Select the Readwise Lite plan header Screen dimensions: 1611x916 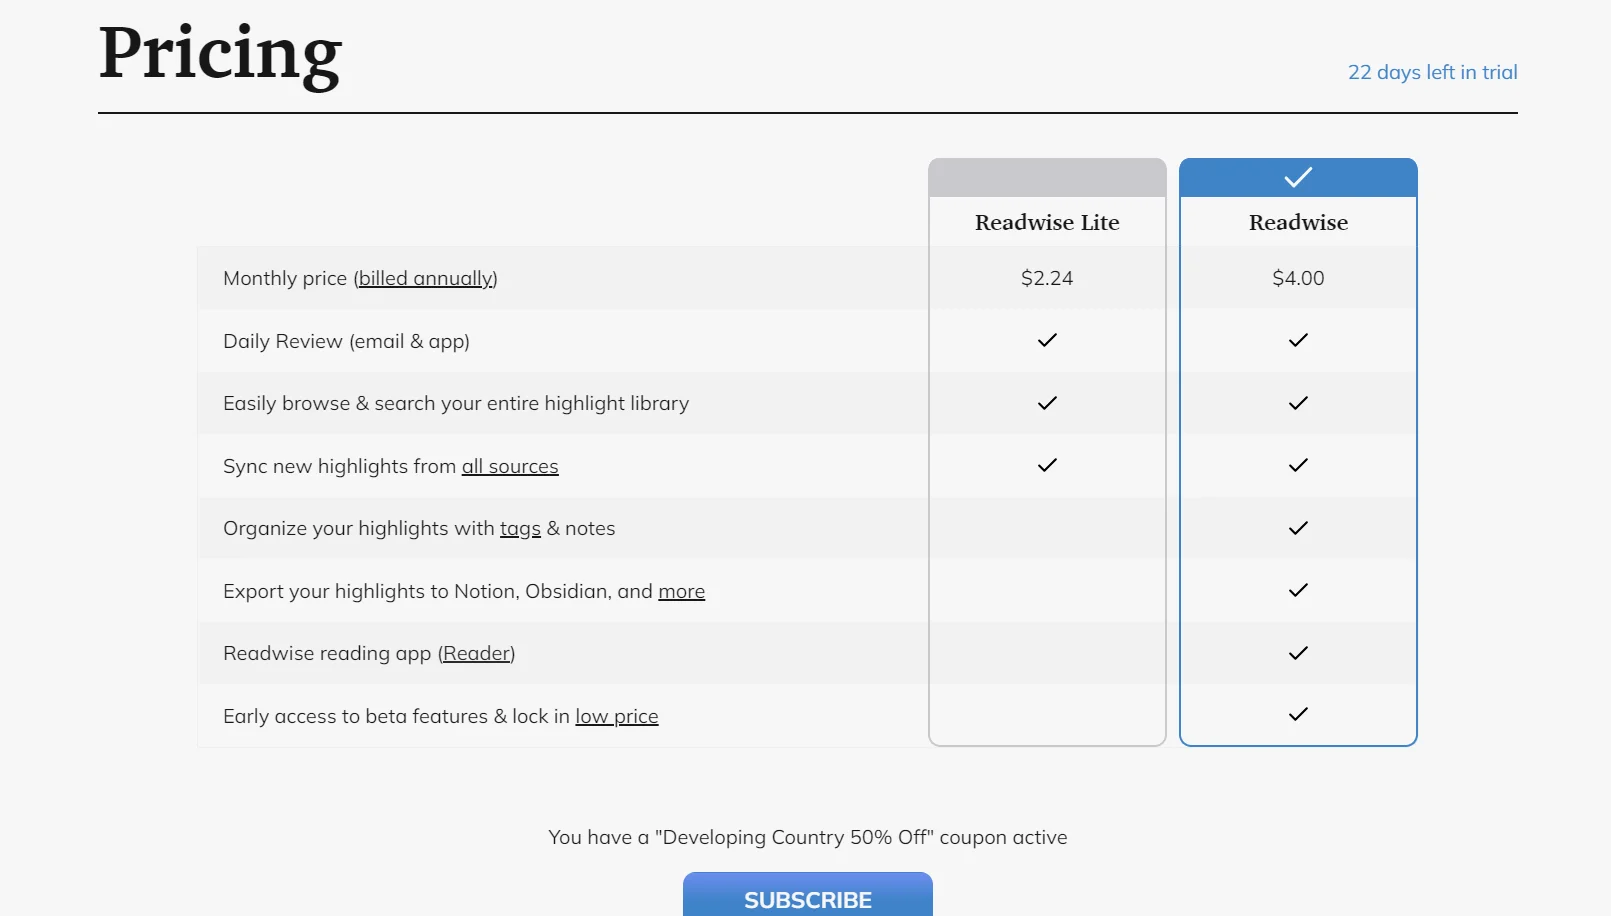[x=1047, y=222]
